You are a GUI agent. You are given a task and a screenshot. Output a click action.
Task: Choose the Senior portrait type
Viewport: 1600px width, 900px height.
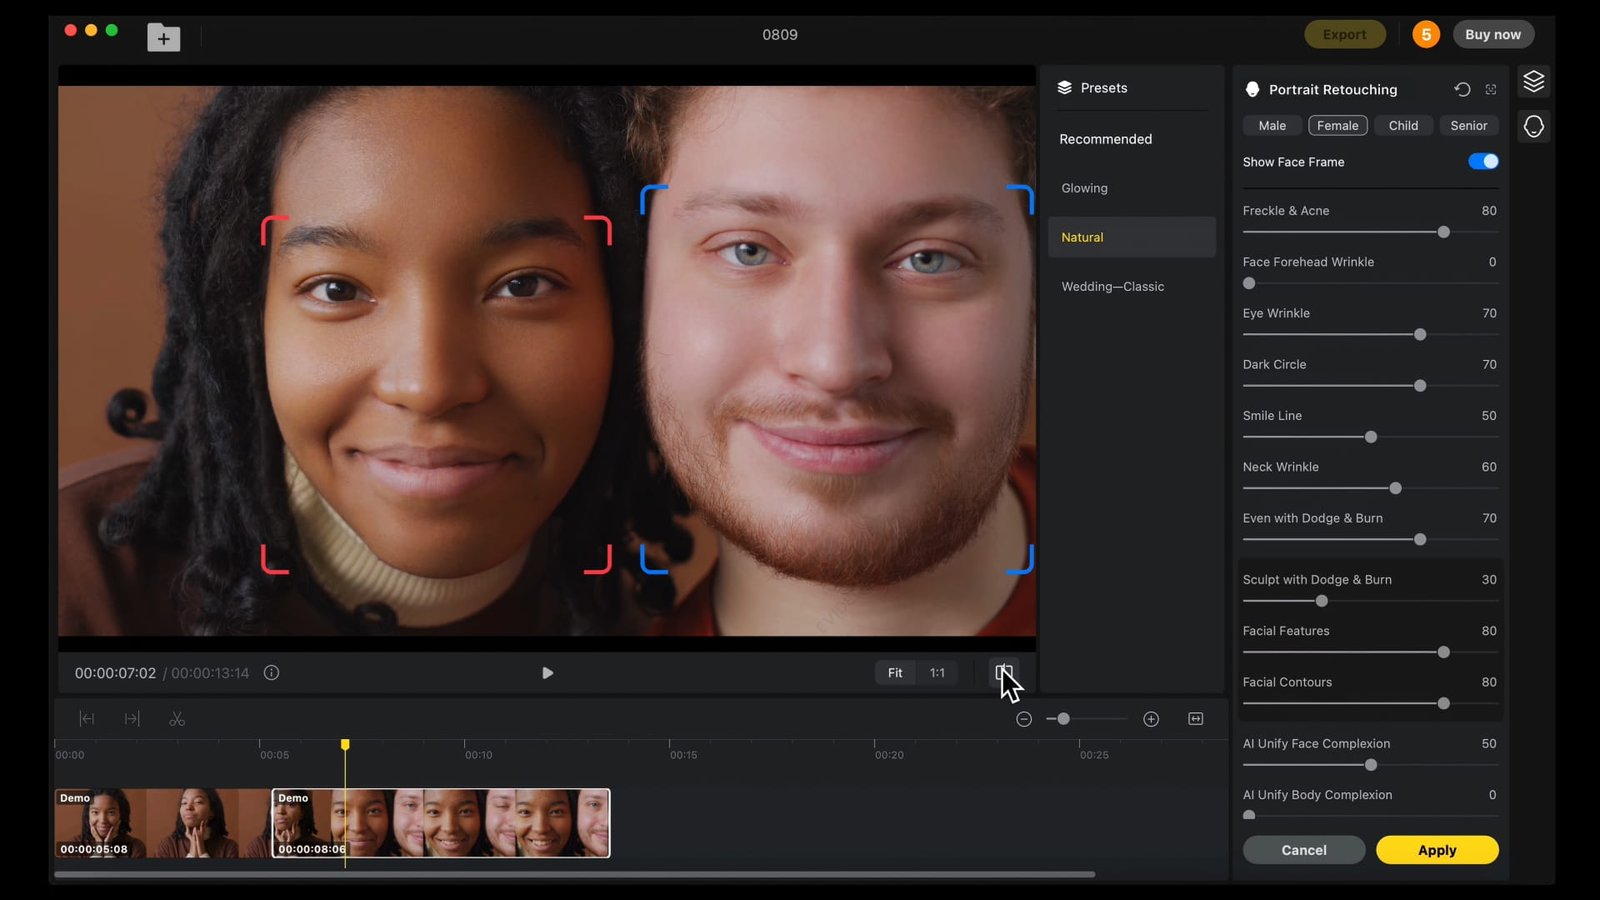(1469, 126)
